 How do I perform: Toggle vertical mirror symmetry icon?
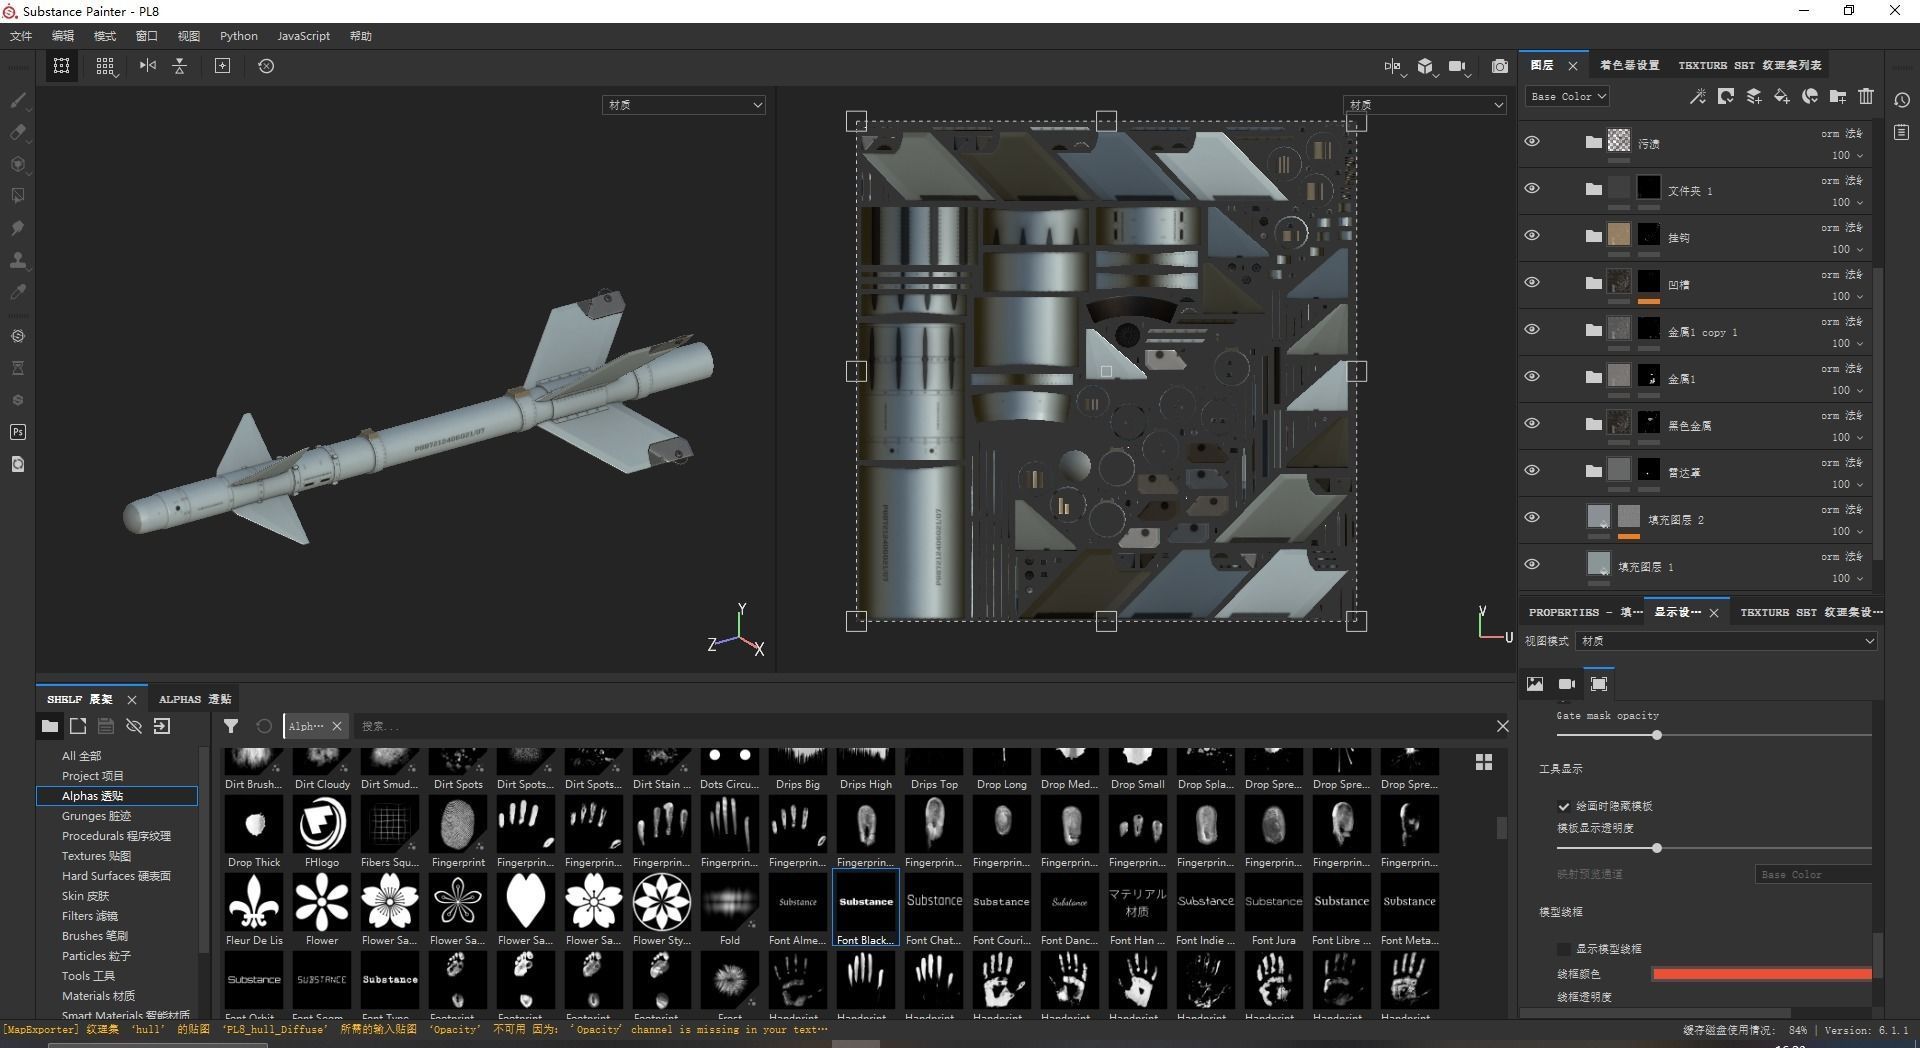point(180,66)
